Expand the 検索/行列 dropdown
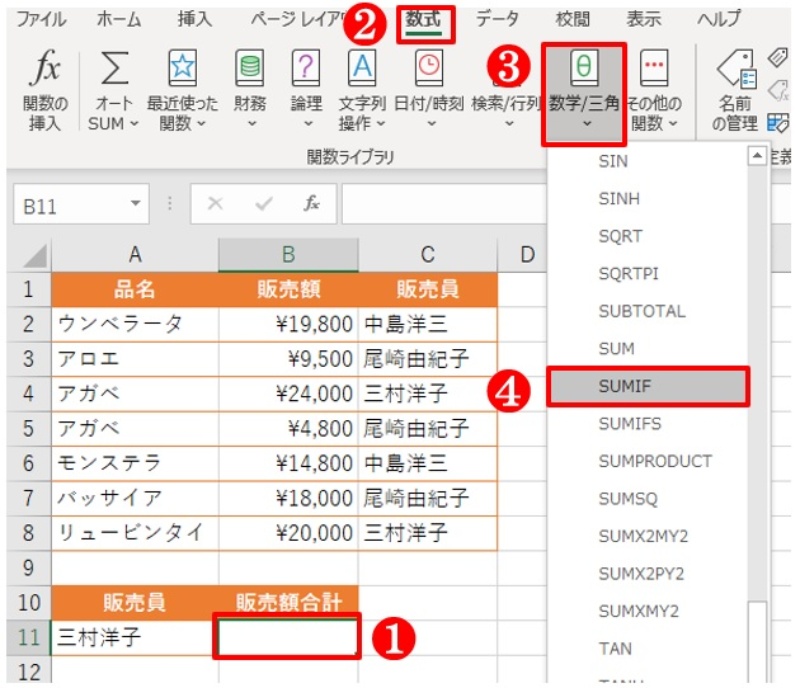 click(x=507, y=123)
